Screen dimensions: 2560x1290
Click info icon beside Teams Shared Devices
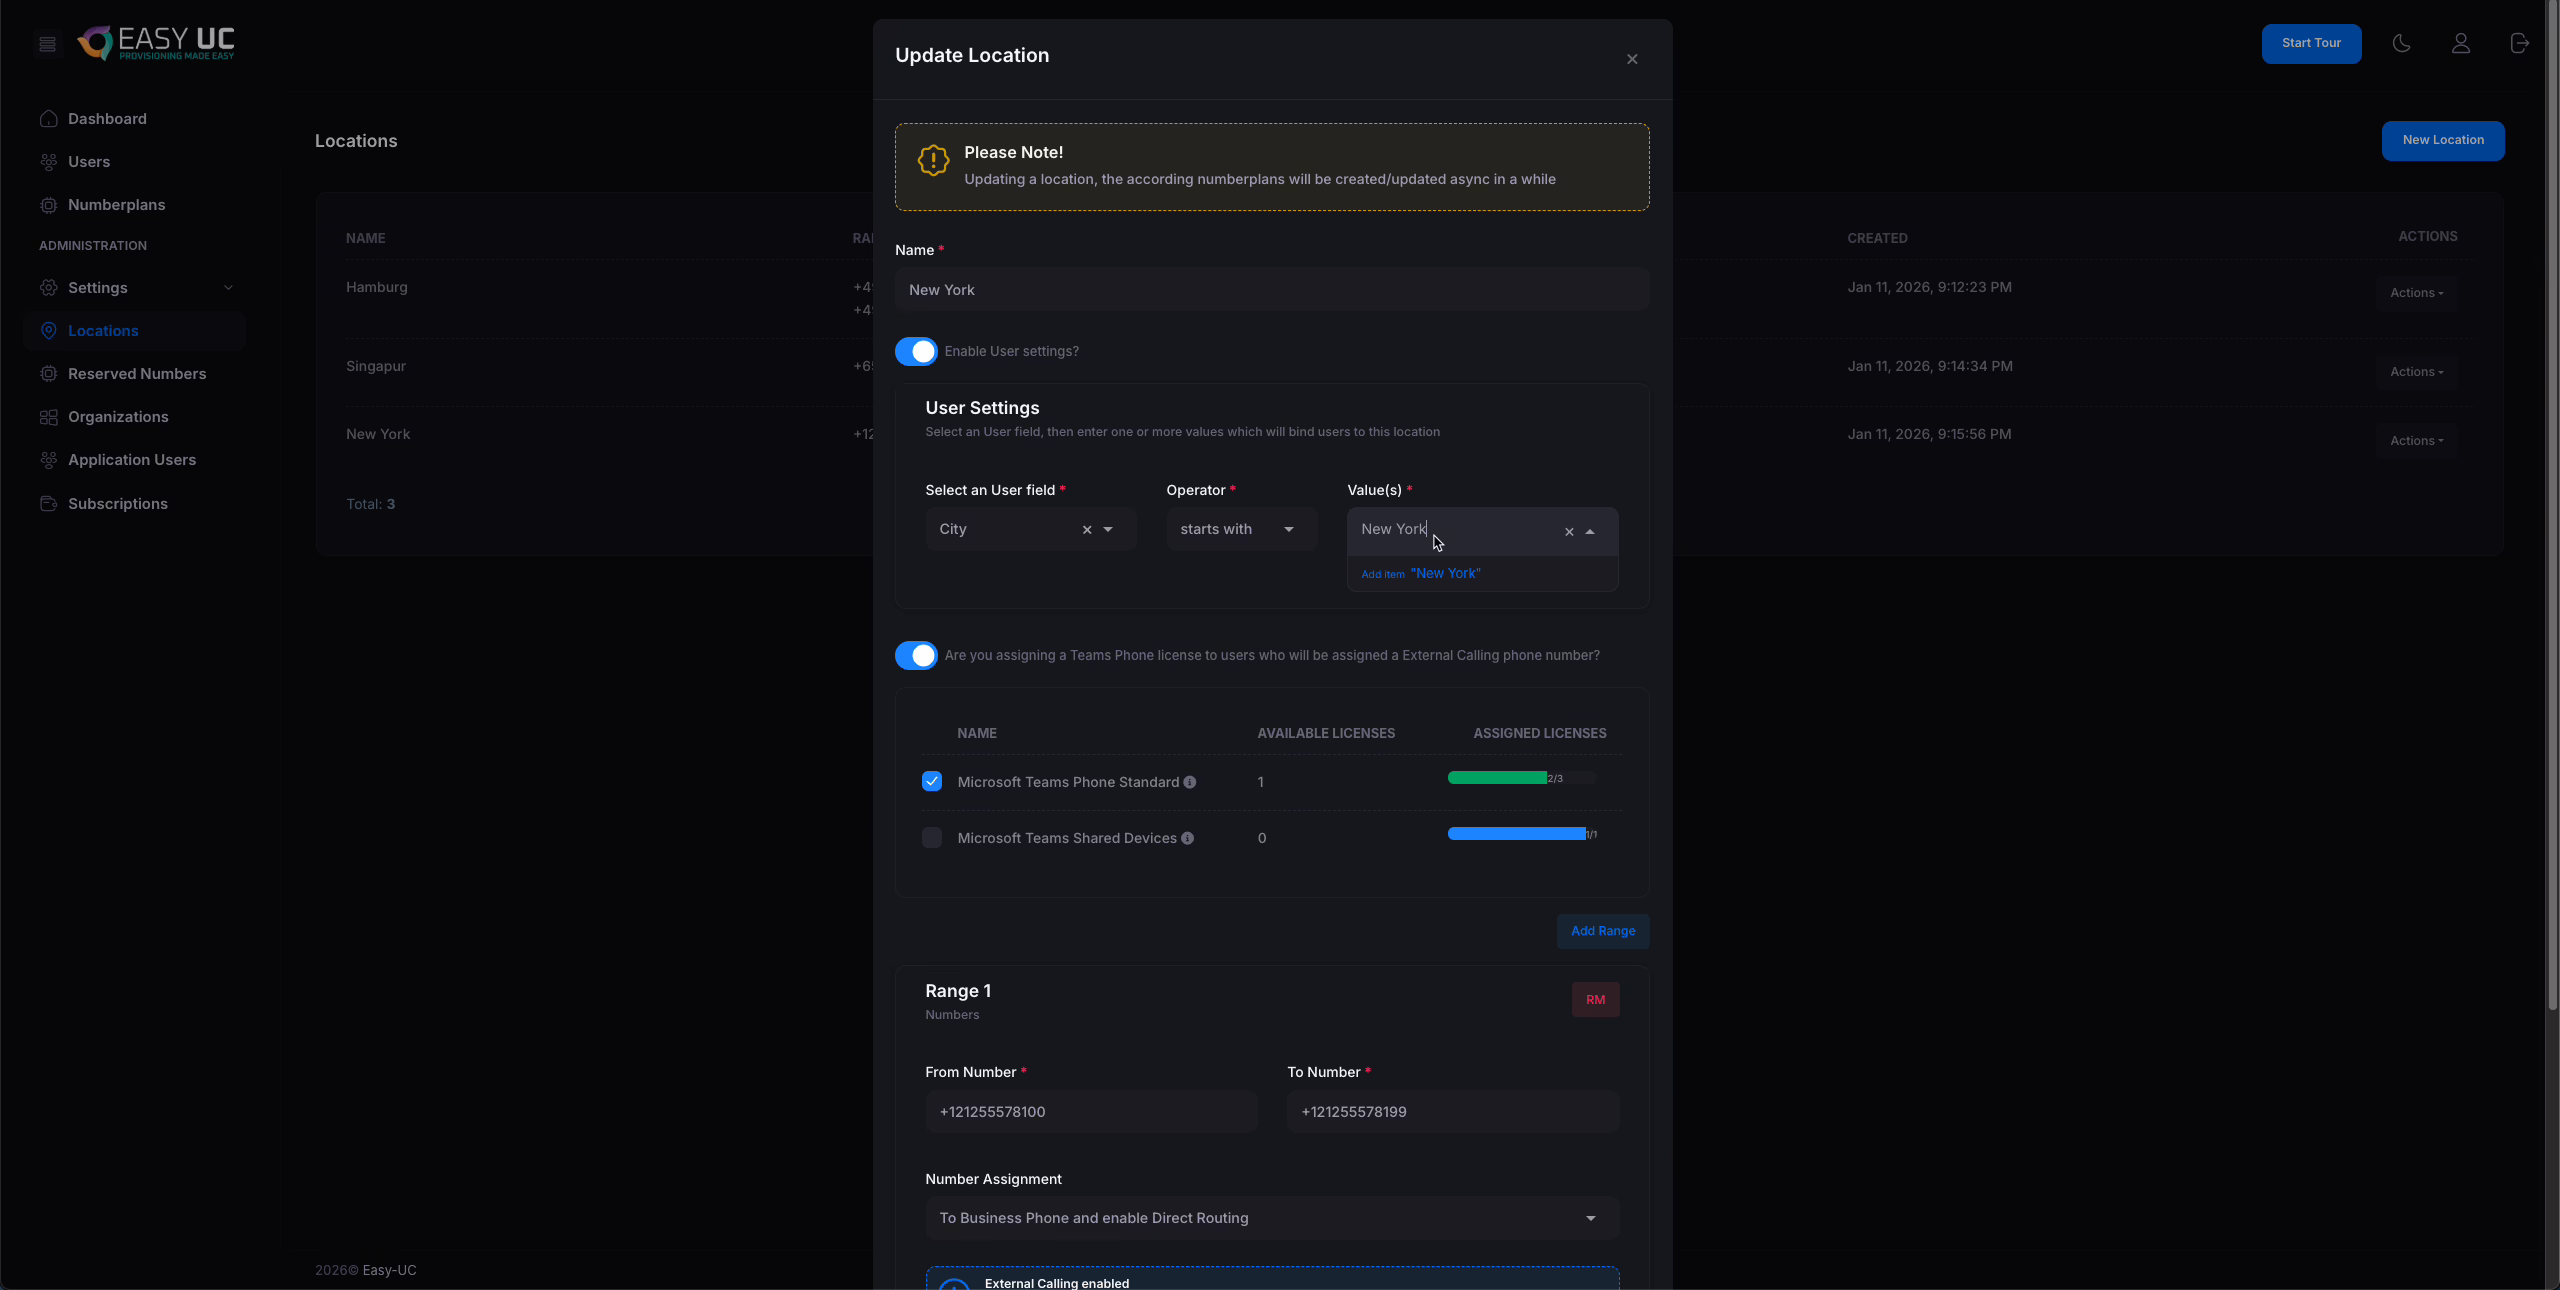1187,838
